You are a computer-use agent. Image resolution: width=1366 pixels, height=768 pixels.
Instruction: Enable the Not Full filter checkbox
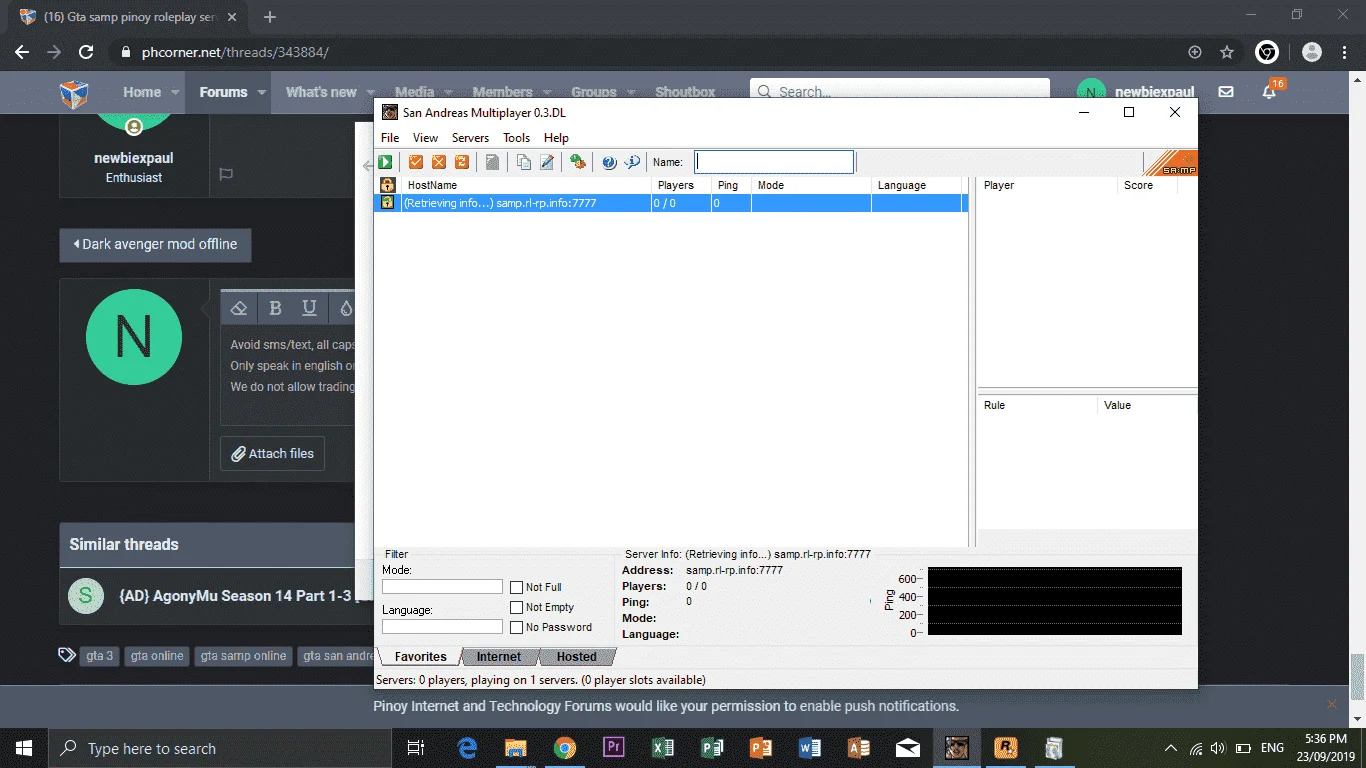point(516,587)
